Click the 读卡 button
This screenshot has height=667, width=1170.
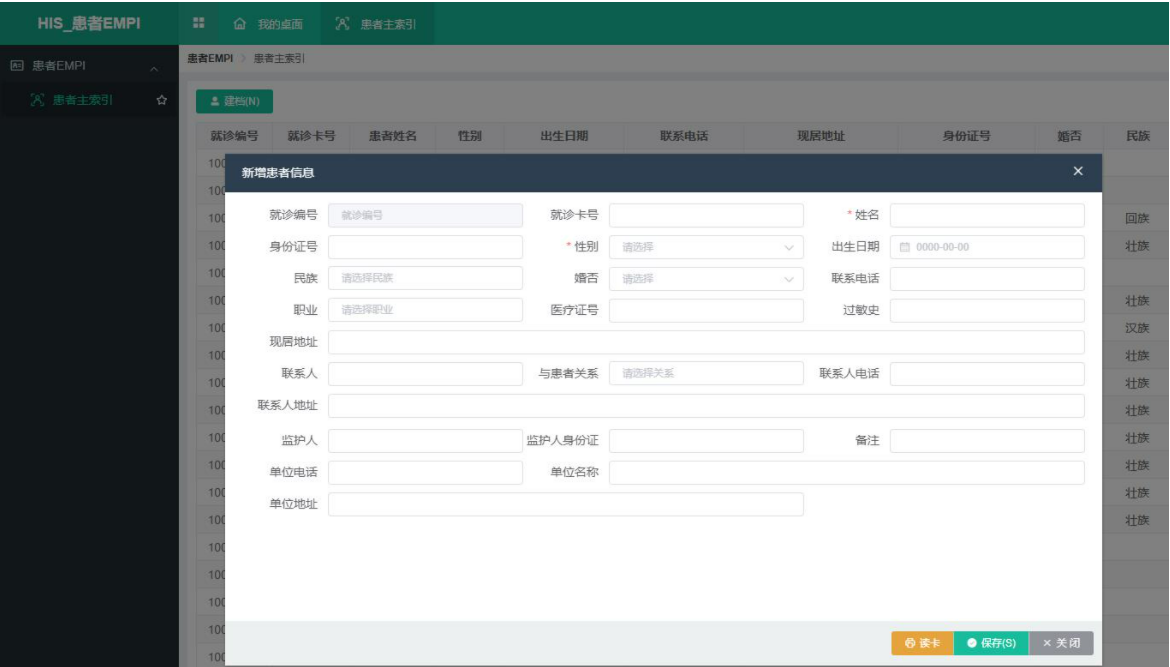tap(922, 642)
